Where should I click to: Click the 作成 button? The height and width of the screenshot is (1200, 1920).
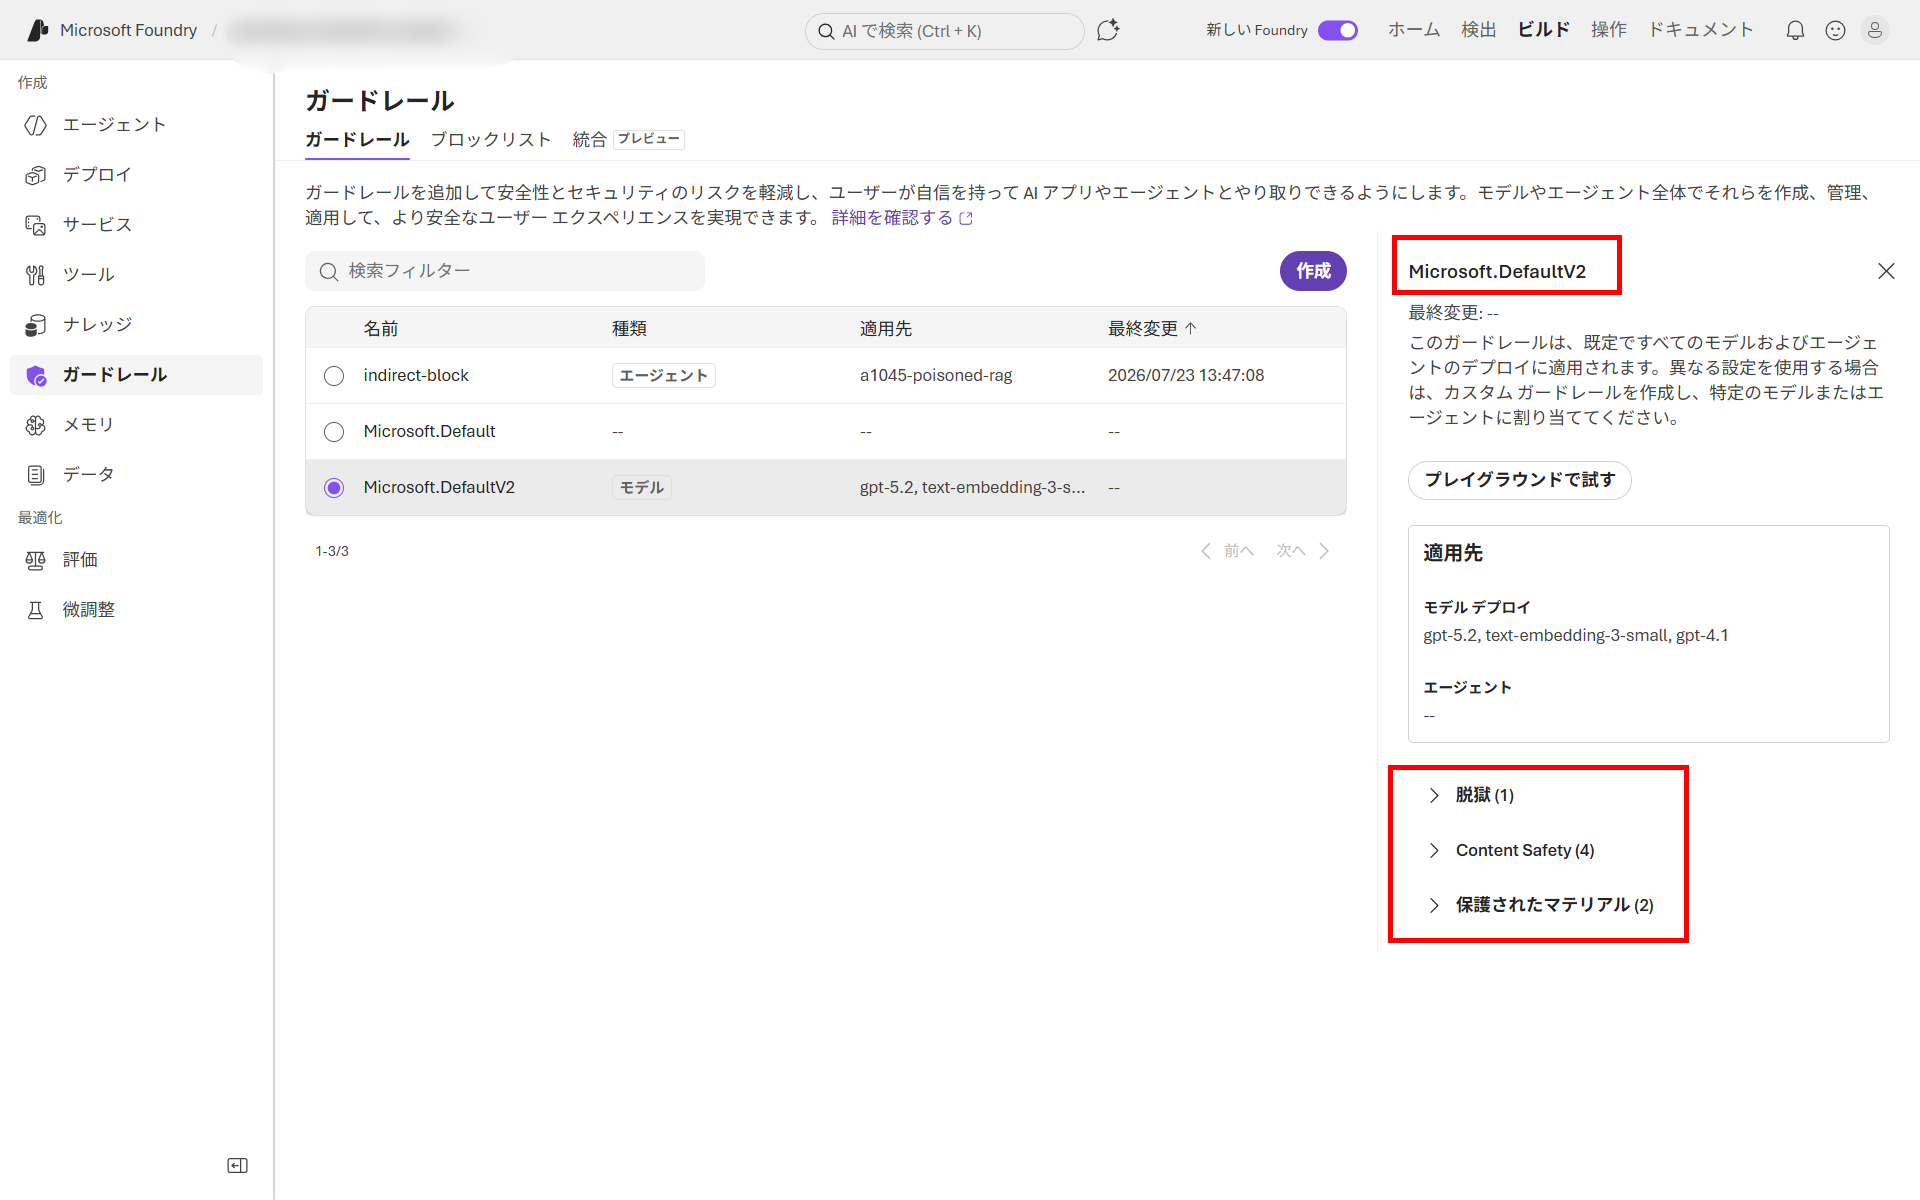click(x=1313, y=271)
